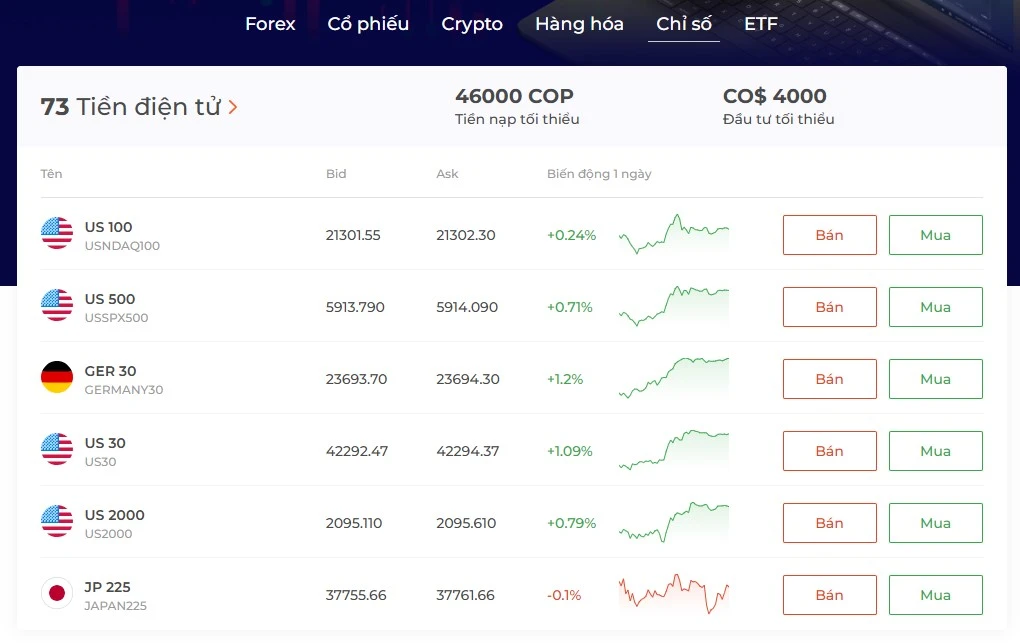The image size is (1020, 643).
Task: Switch to the Crypto tab
Action: [x=472, y=24]
